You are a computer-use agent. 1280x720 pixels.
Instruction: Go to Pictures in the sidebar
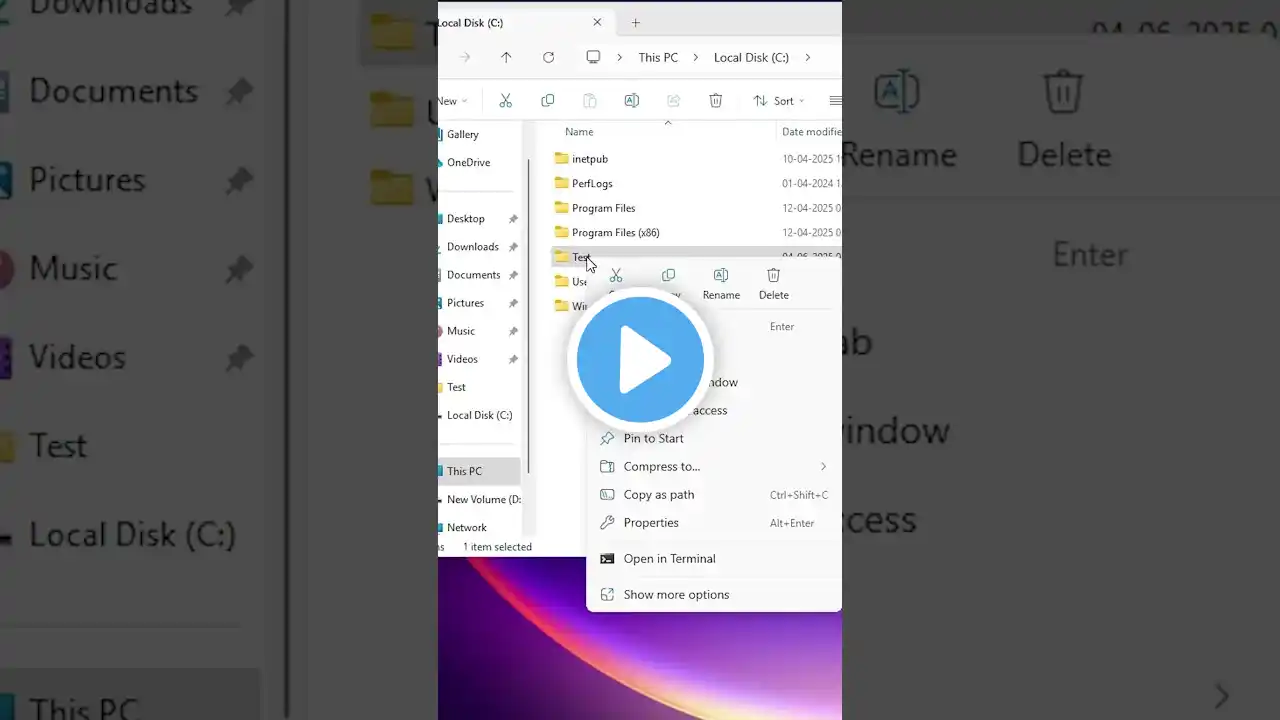(x=465, y=303)
